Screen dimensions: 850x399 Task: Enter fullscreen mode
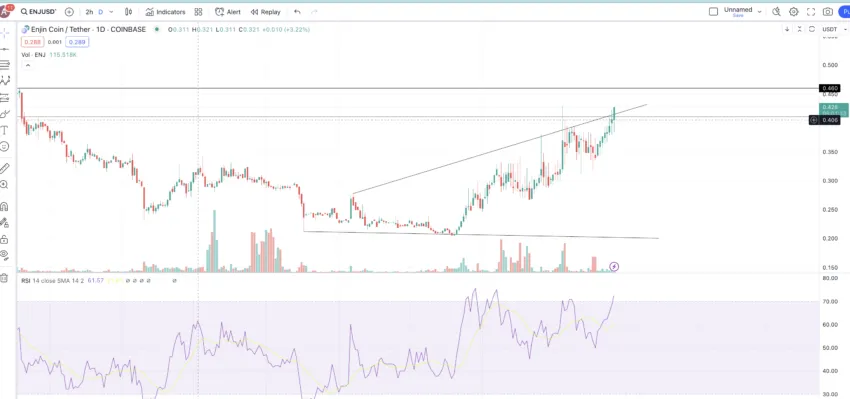click(811, 11)
